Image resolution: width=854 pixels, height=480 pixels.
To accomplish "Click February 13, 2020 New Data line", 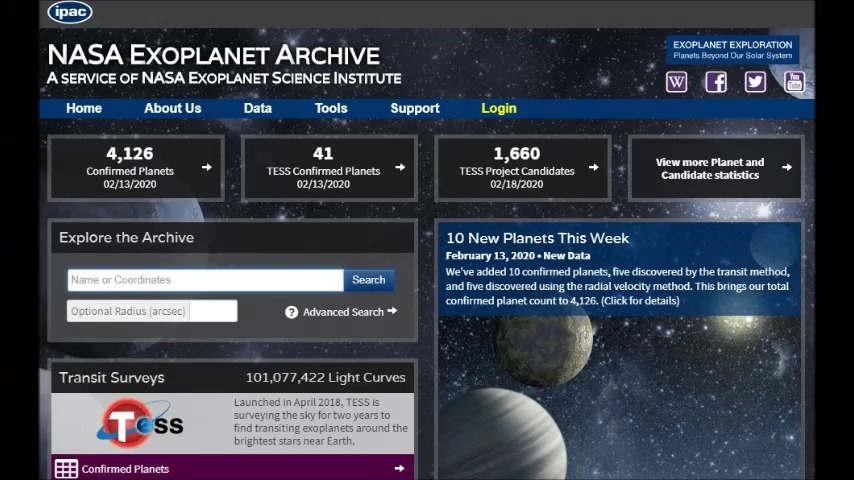I will 518,256.
